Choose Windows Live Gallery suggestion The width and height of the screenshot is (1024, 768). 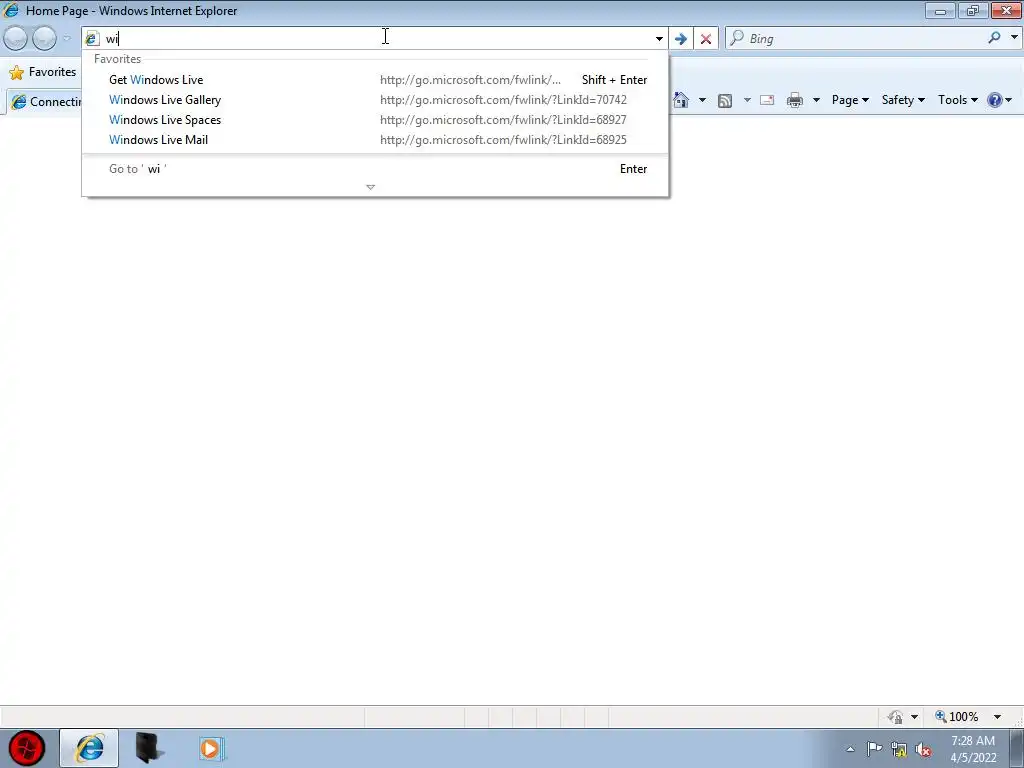click(375, 100)
